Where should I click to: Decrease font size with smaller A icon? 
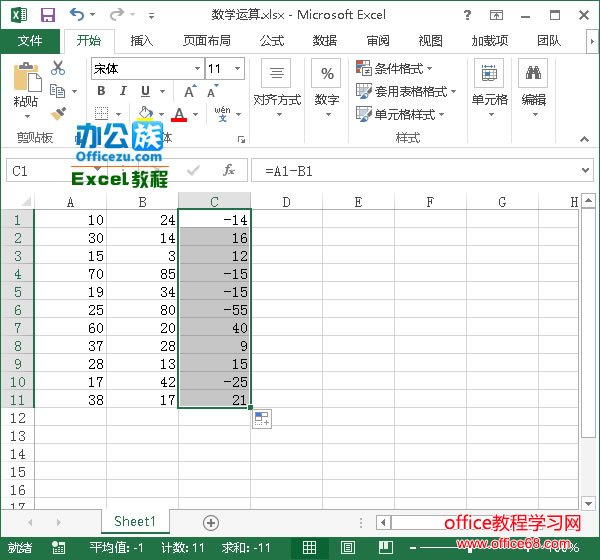213,91
